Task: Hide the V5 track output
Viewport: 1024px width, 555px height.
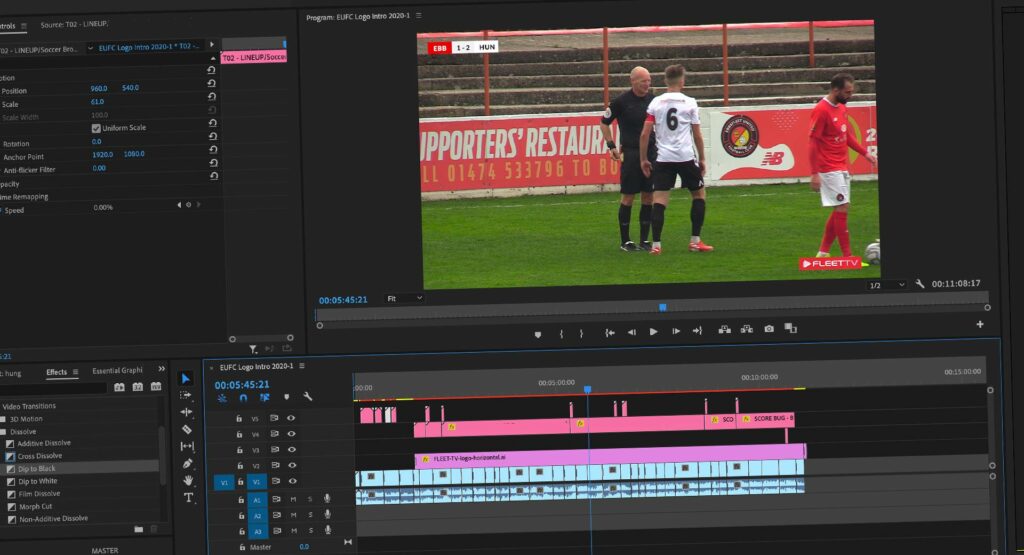Action: pyautogui.click(x=291, y=418)
